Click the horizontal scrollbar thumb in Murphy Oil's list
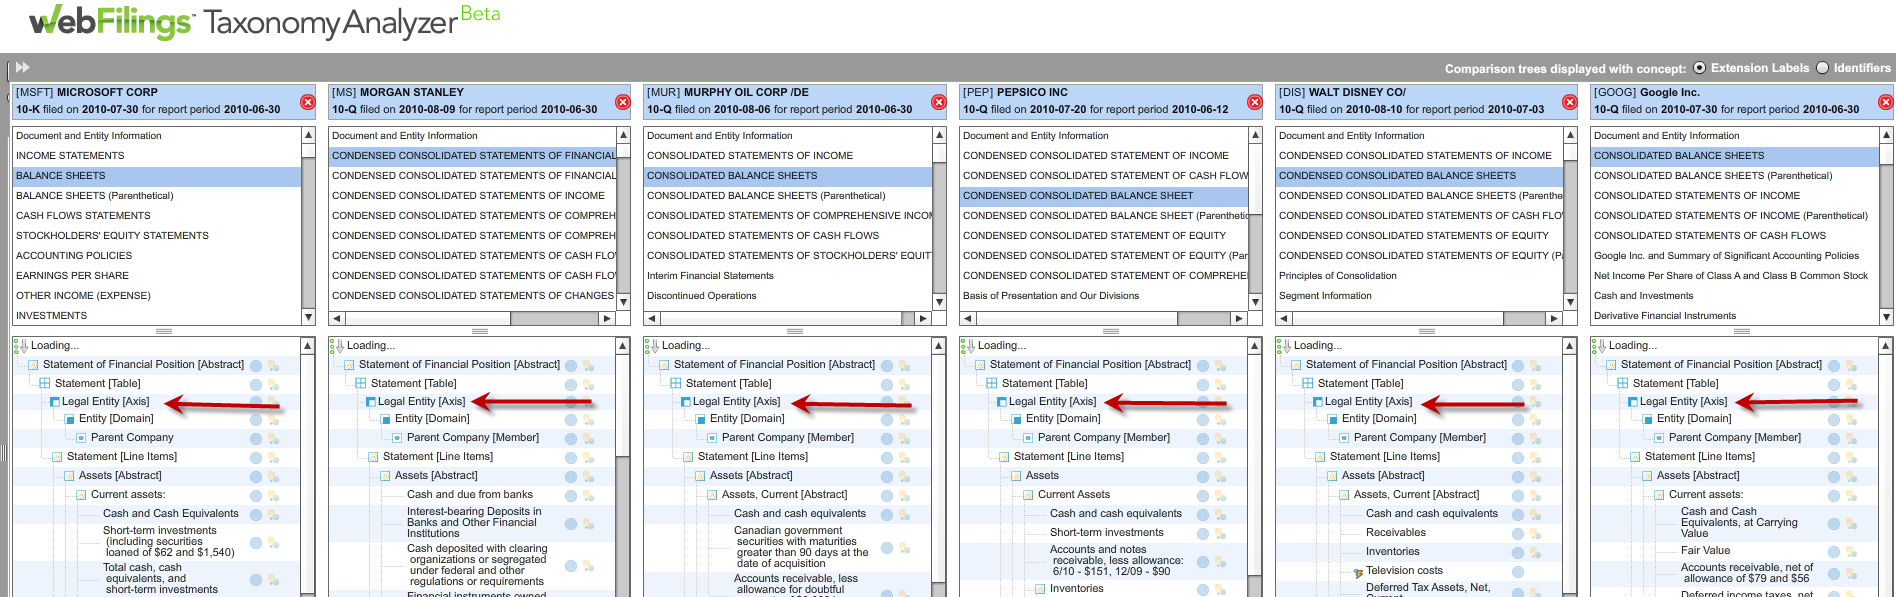The width and height of the screenshot is (1896, 597). coord(783,319)
